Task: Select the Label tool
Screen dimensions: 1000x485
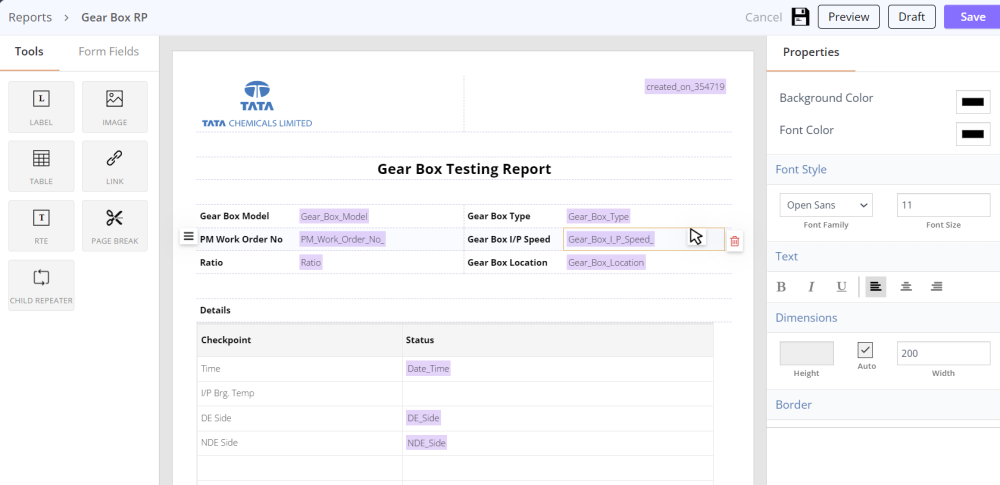Action: point(41,107)
